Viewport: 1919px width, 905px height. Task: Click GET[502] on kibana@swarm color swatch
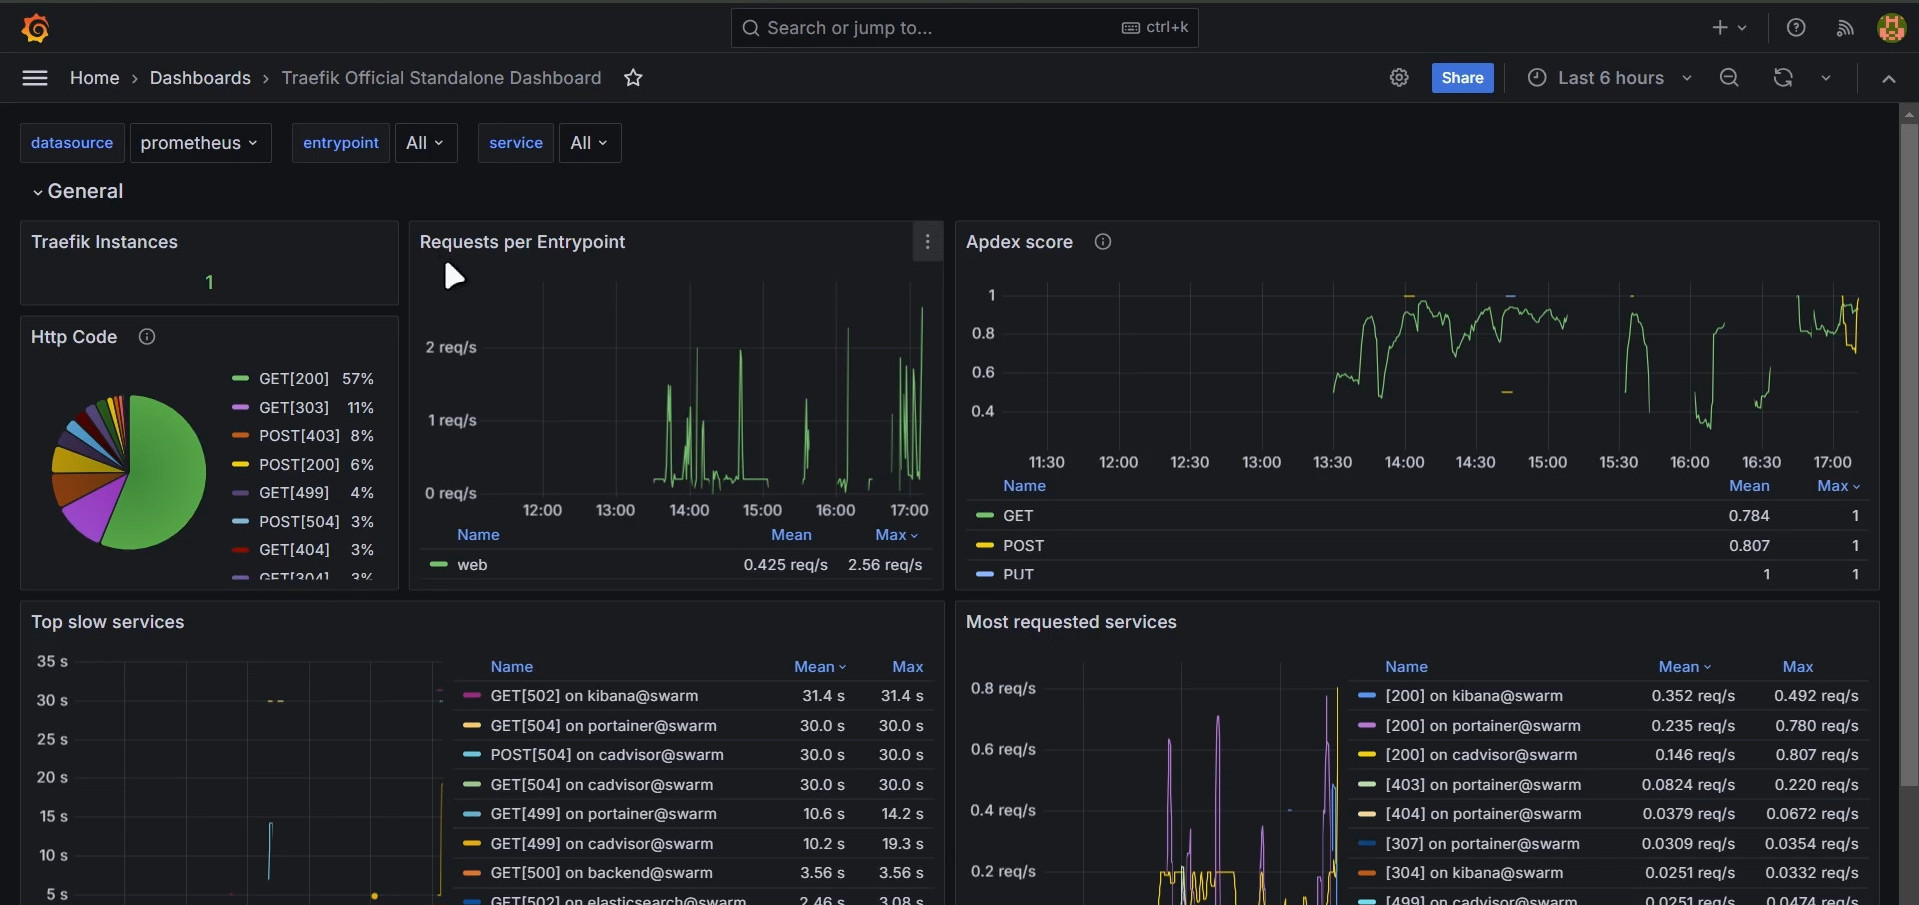click(472, 696)
